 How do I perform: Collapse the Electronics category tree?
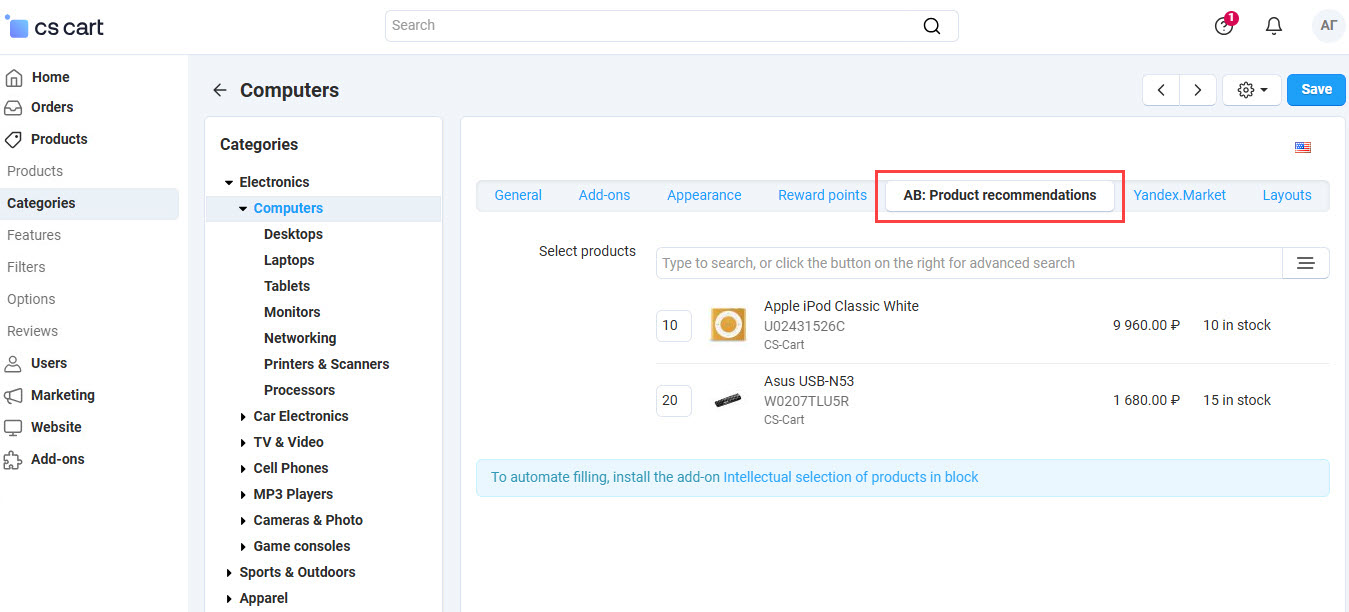tap(229, 182)
